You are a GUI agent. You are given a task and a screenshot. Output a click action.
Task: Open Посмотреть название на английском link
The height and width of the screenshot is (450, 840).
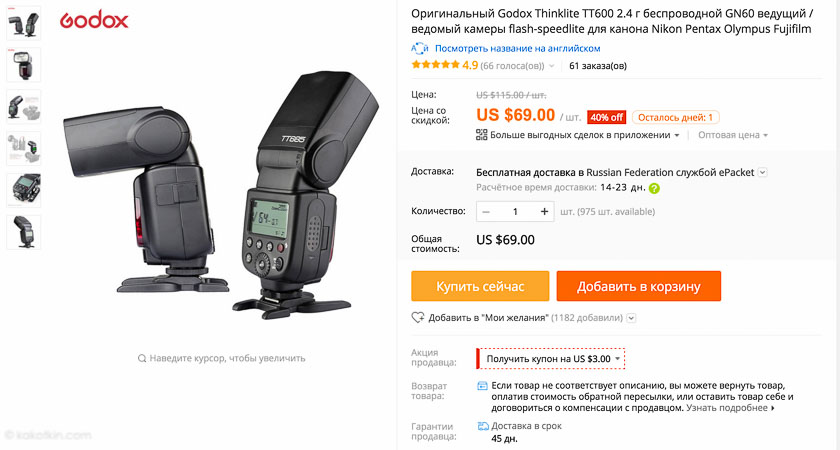(518, 48)
